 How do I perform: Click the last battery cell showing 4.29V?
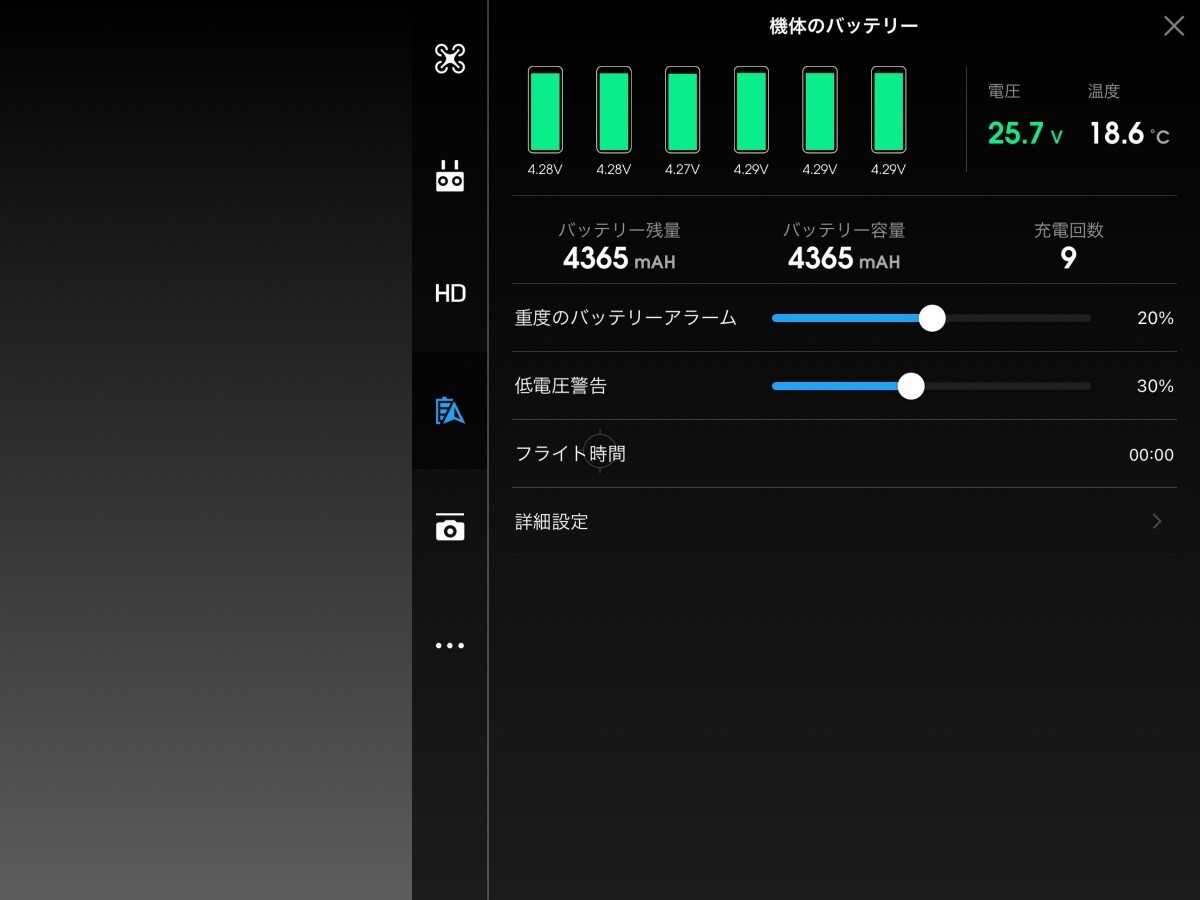pyautogui.click(x=888, y=109)
